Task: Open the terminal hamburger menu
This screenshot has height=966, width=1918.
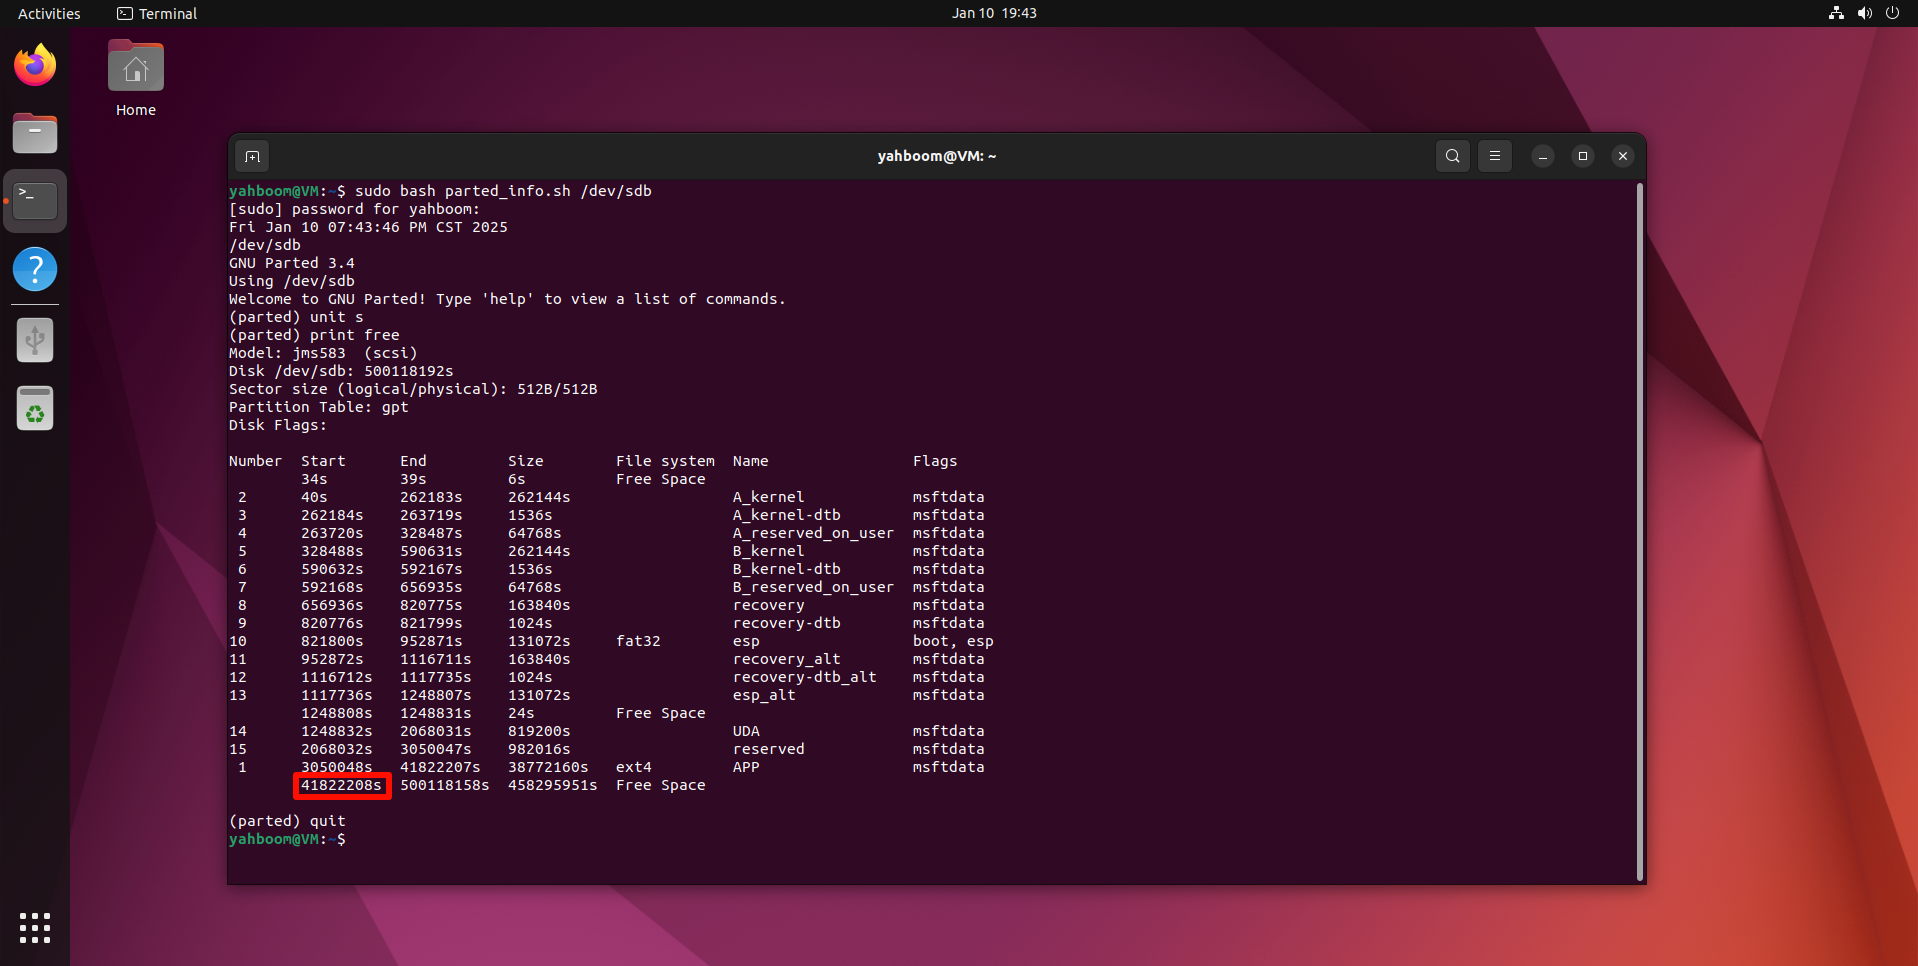Action: click(1494, 156)
